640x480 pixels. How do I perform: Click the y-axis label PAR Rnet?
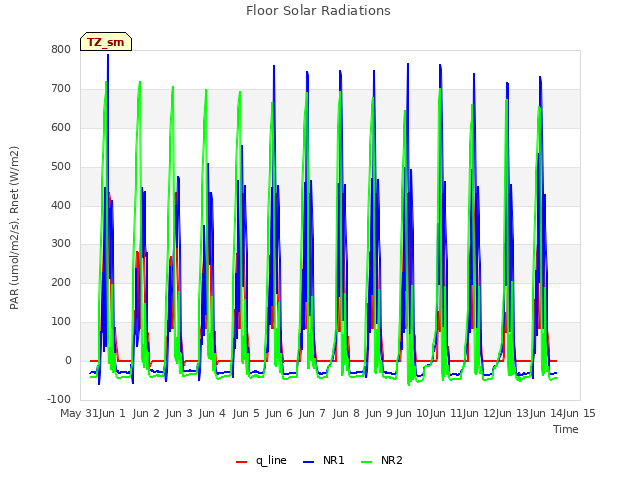(x=14, y=228)
